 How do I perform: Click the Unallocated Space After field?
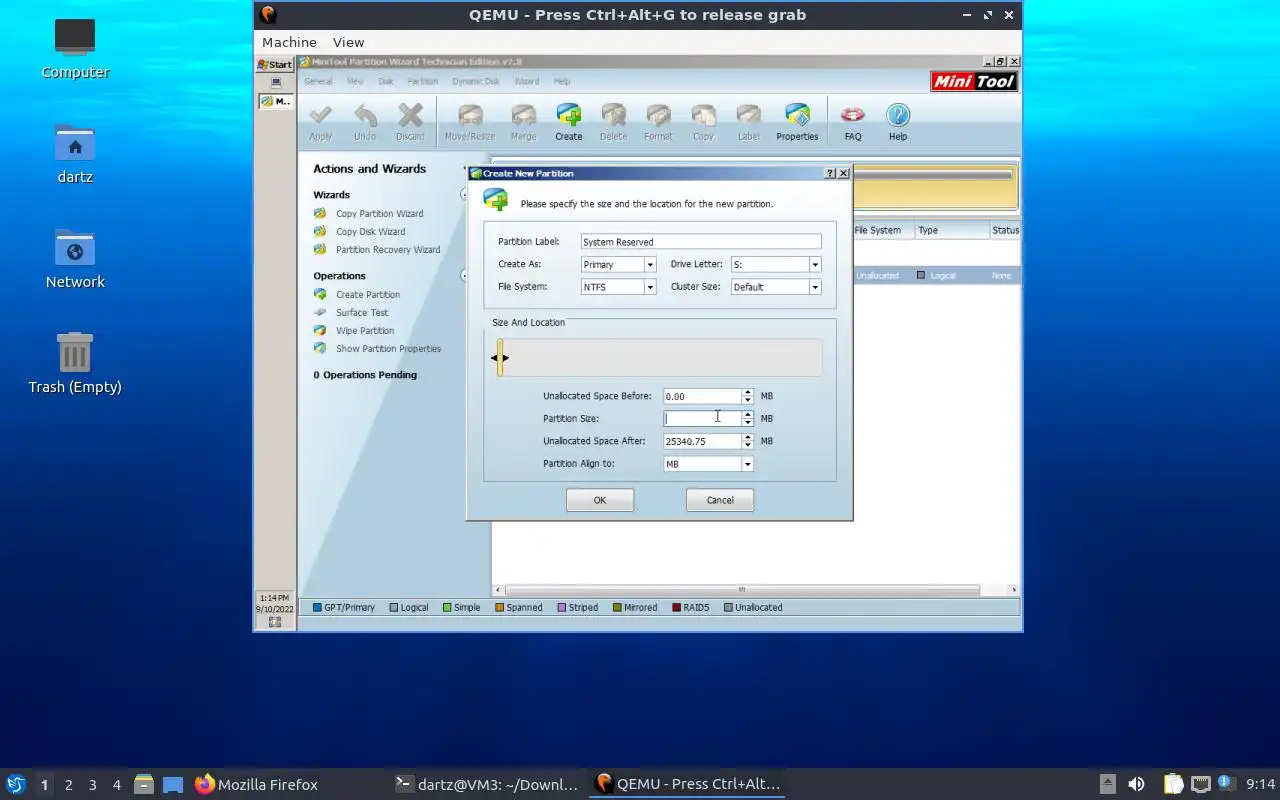(702, 441)
